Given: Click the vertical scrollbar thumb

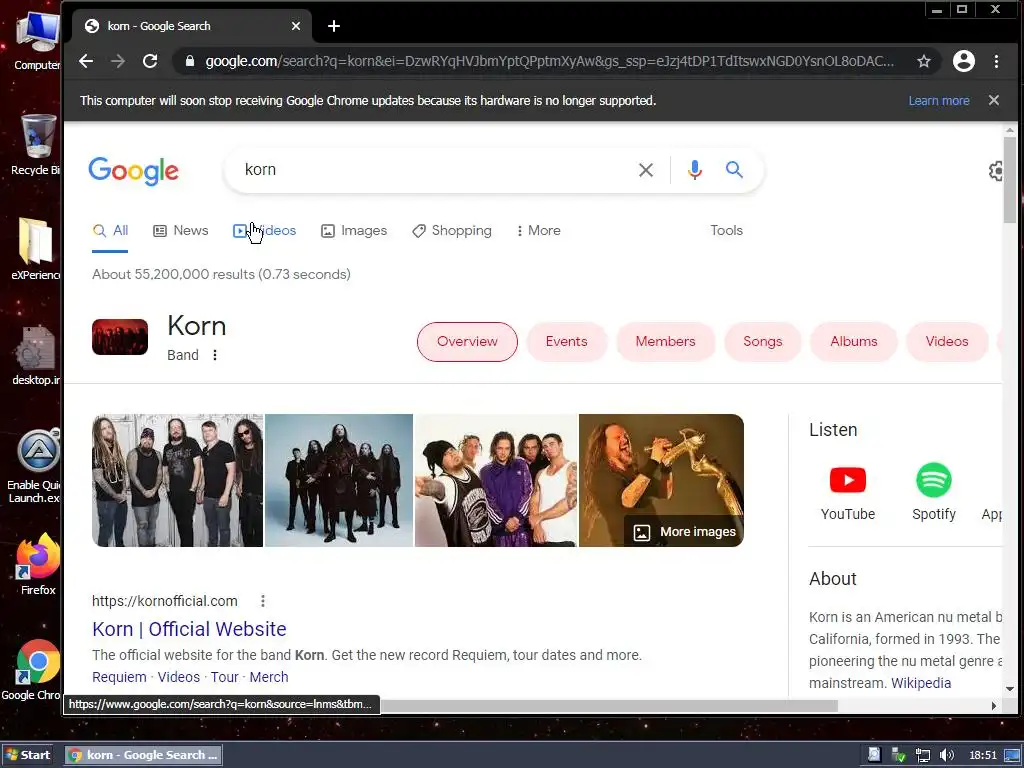Looking at the screenshot, I should pos(1010,180).
